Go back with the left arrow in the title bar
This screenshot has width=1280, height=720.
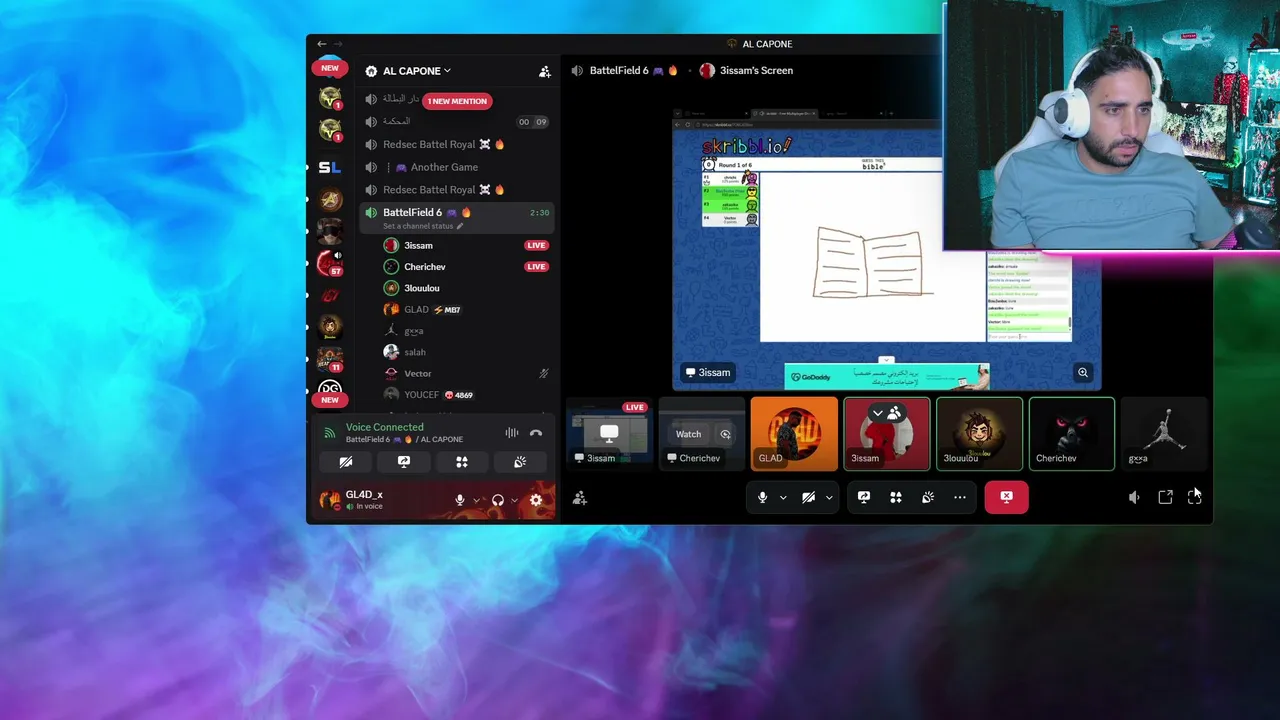click(x=321, y=44)
